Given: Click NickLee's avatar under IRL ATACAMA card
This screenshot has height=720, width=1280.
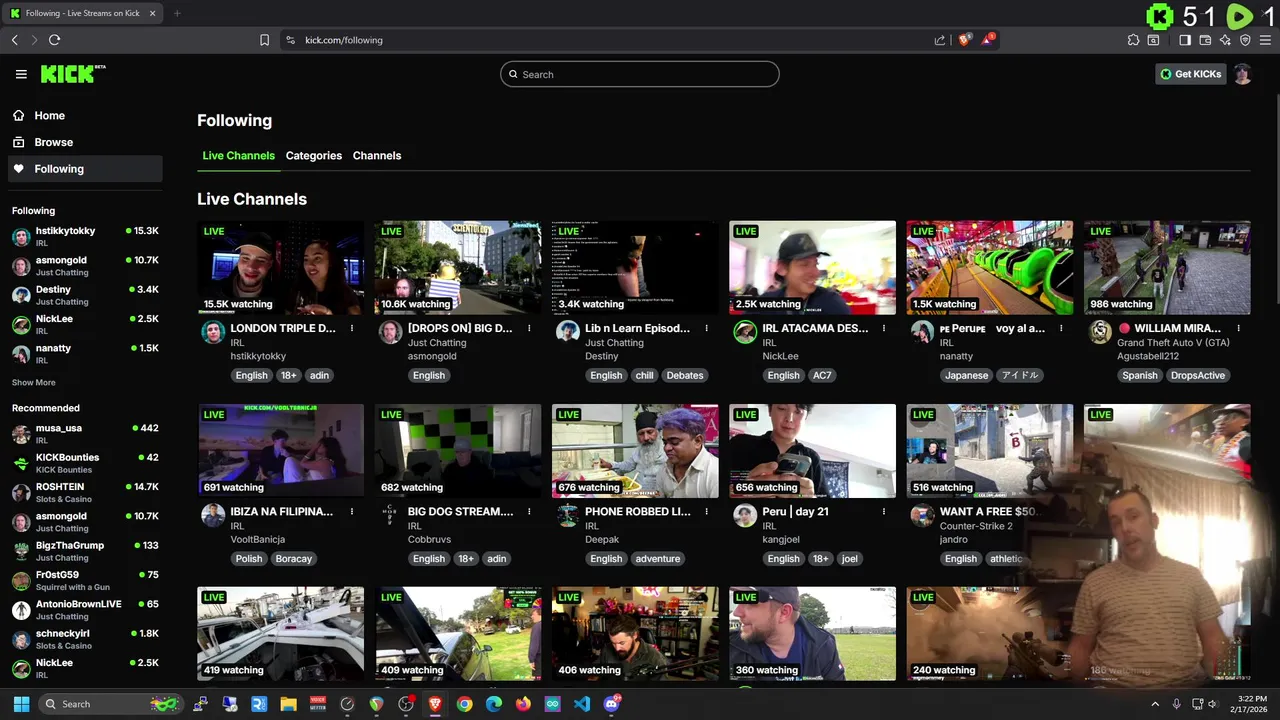Looking at the screenshot, I should coord(745,332).
